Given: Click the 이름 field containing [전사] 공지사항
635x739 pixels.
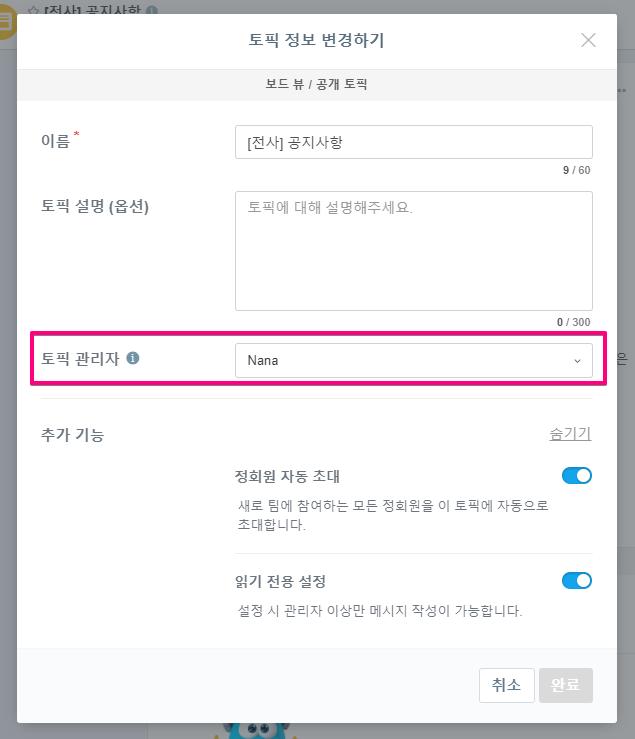Looking at the screenshot, I should click(x=413, y=142).
